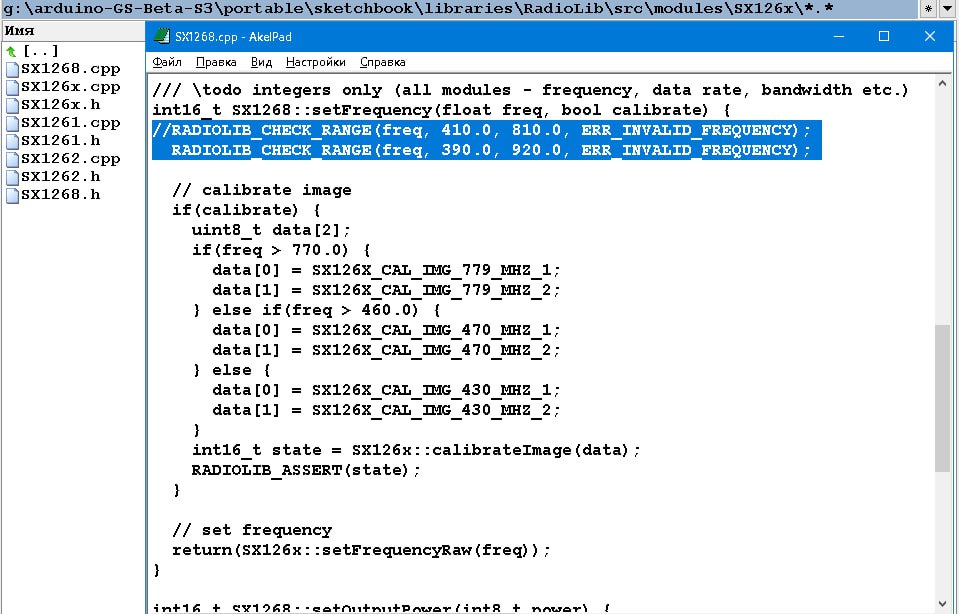Expand the directory history dropdown arrow
This screenshot has width=959, height=614.
948,9
